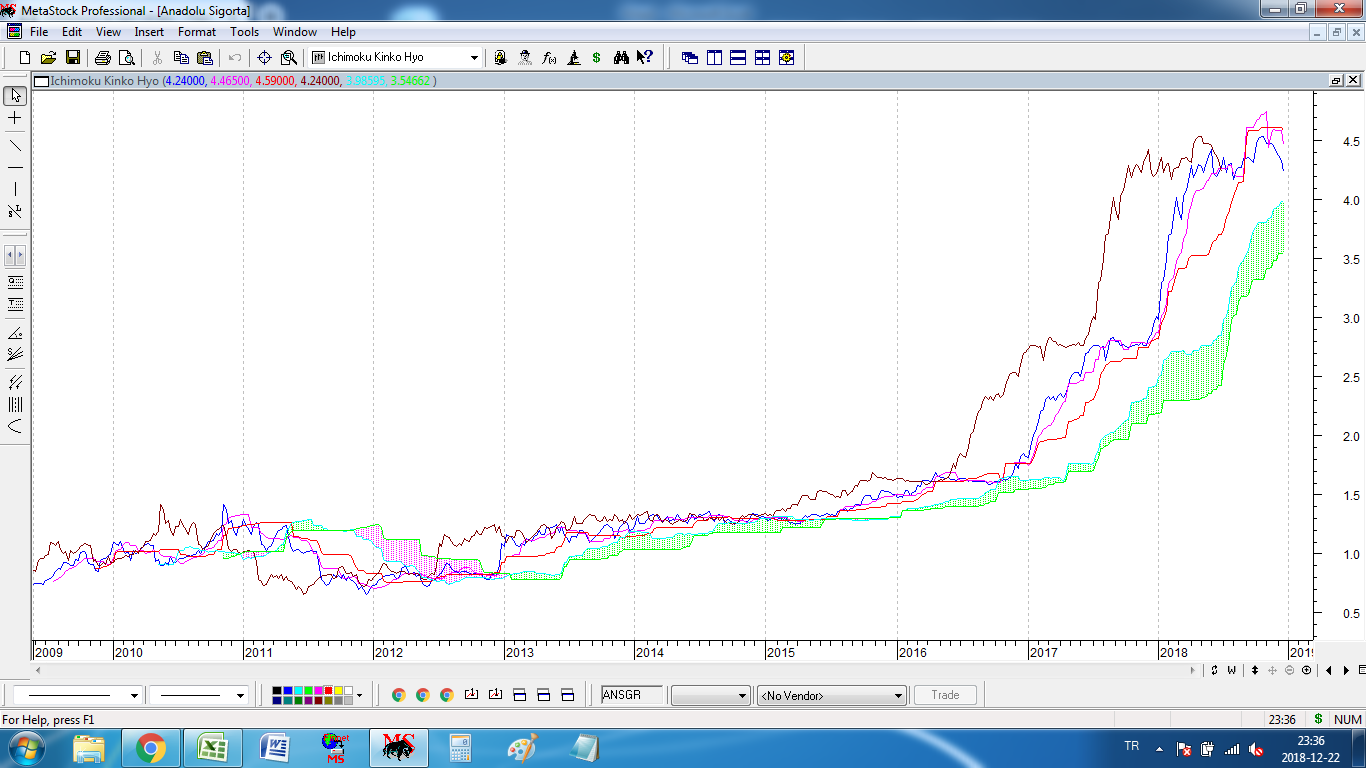Viewport: 1366px width, 768px height.
Task: Click the Zoom magnifier icon in toolbar
Action: coord(289,58)
